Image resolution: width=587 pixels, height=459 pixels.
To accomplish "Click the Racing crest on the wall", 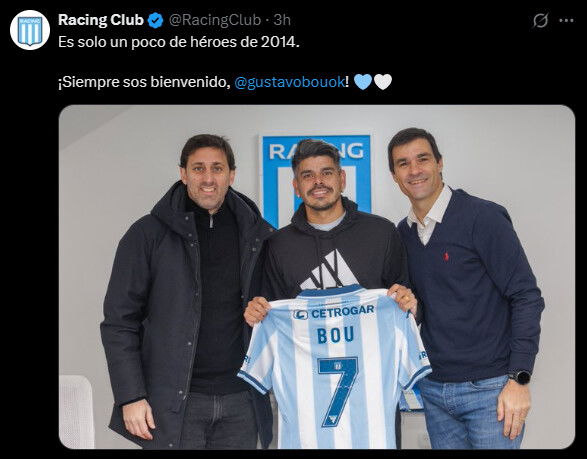I will [x=316, y=180].
